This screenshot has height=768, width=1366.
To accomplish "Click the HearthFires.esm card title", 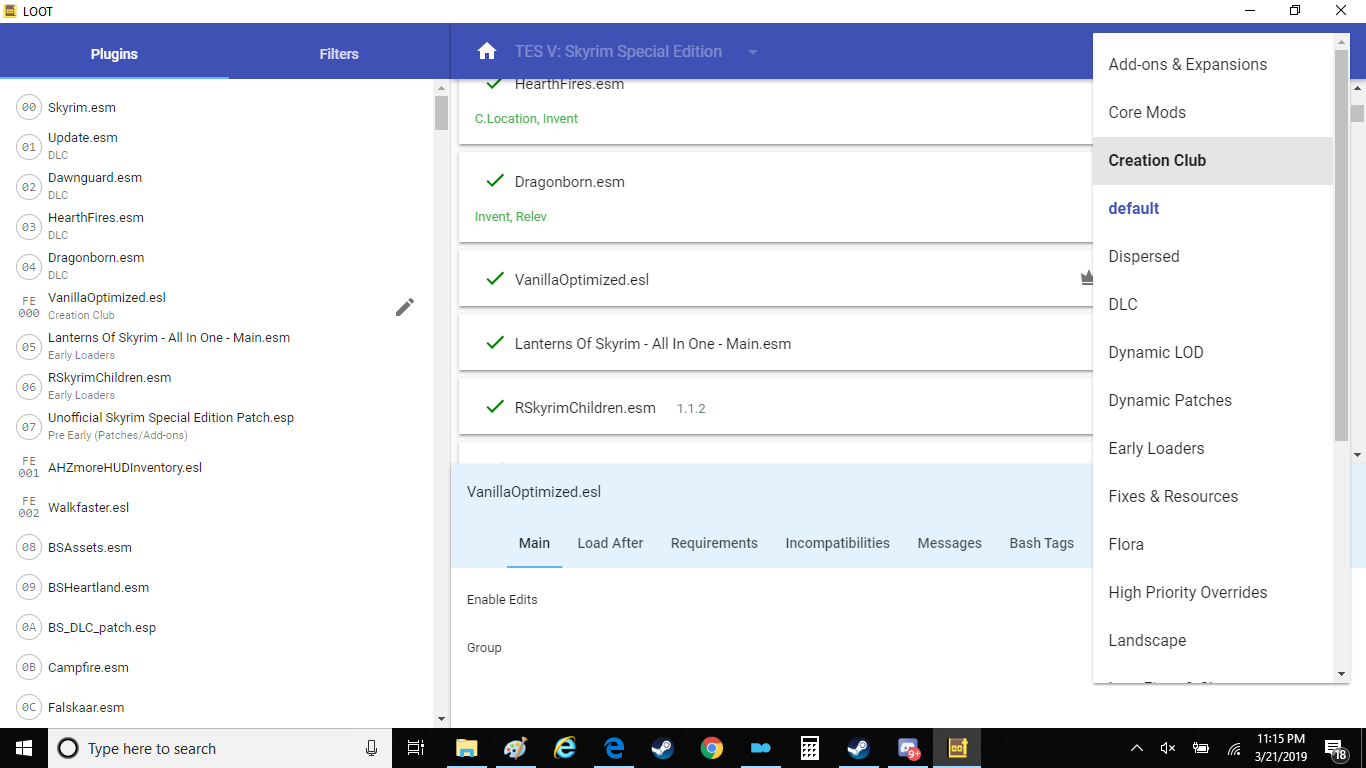I will [569, 85].
